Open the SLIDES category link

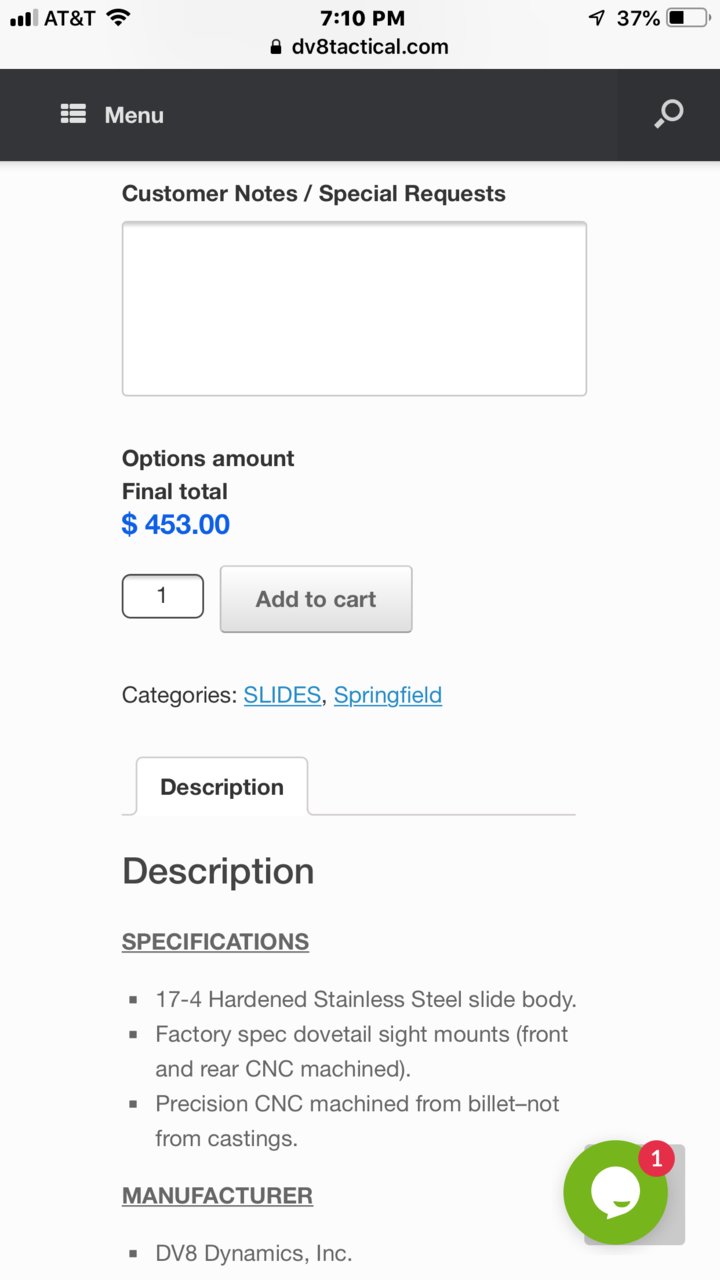[282, 695]
